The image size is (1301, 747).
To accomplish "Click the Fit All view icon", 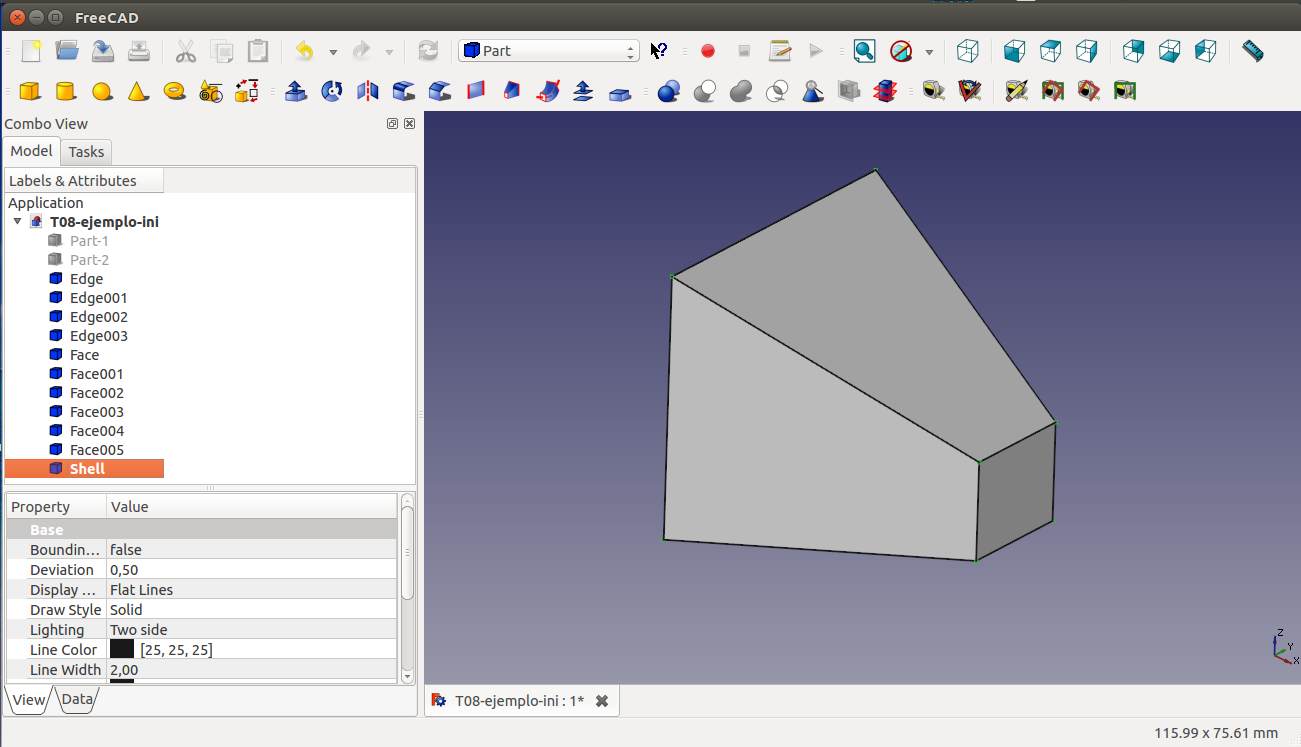I will pos(864,51).
